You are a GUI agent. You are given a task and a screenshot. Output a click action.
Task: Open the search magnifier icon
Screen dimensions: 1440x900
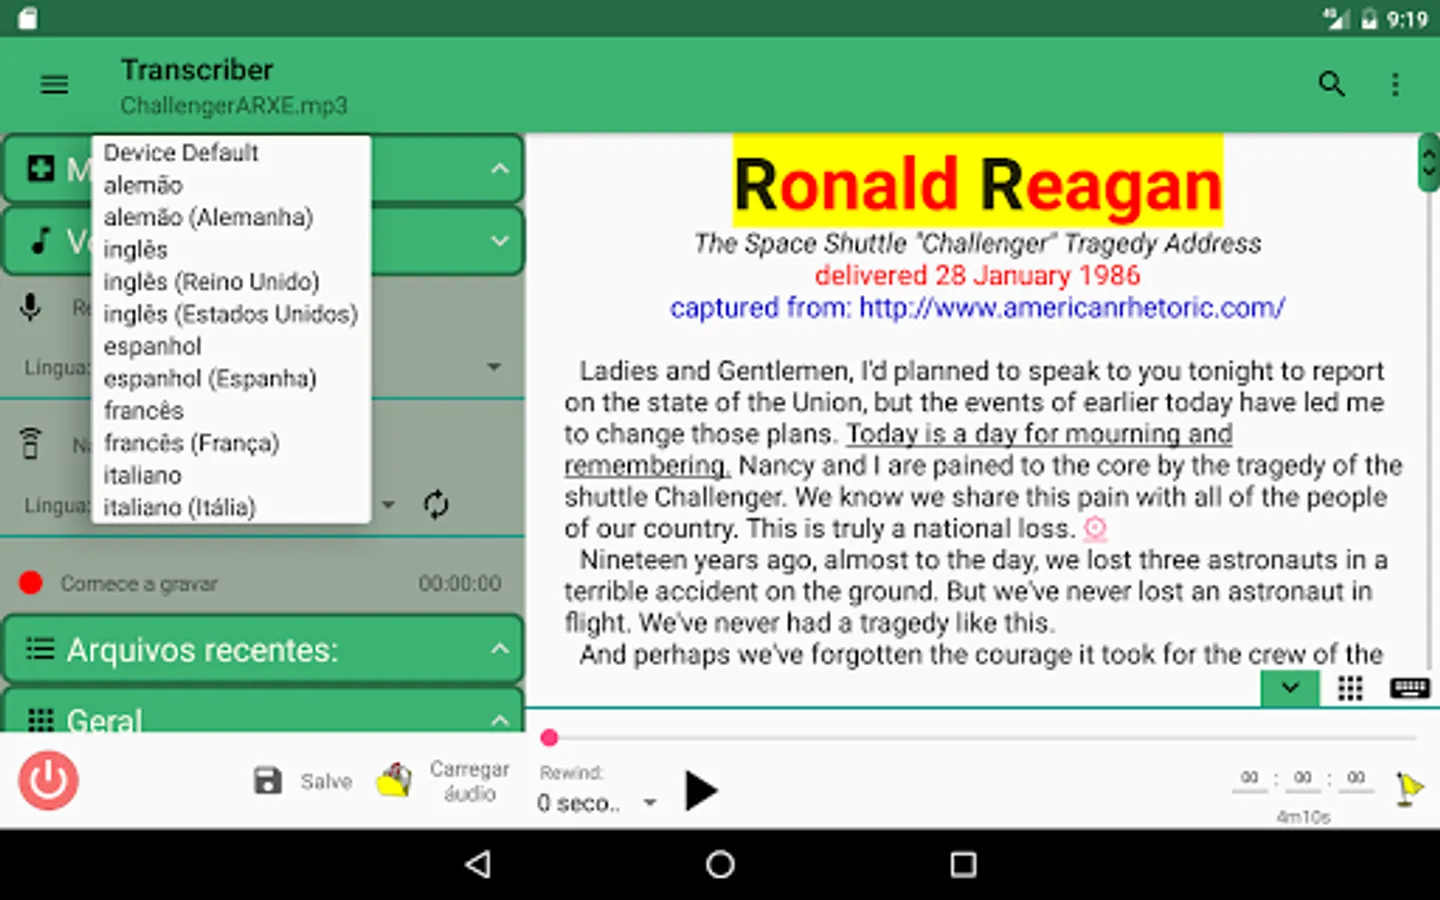coord(1331,84)
